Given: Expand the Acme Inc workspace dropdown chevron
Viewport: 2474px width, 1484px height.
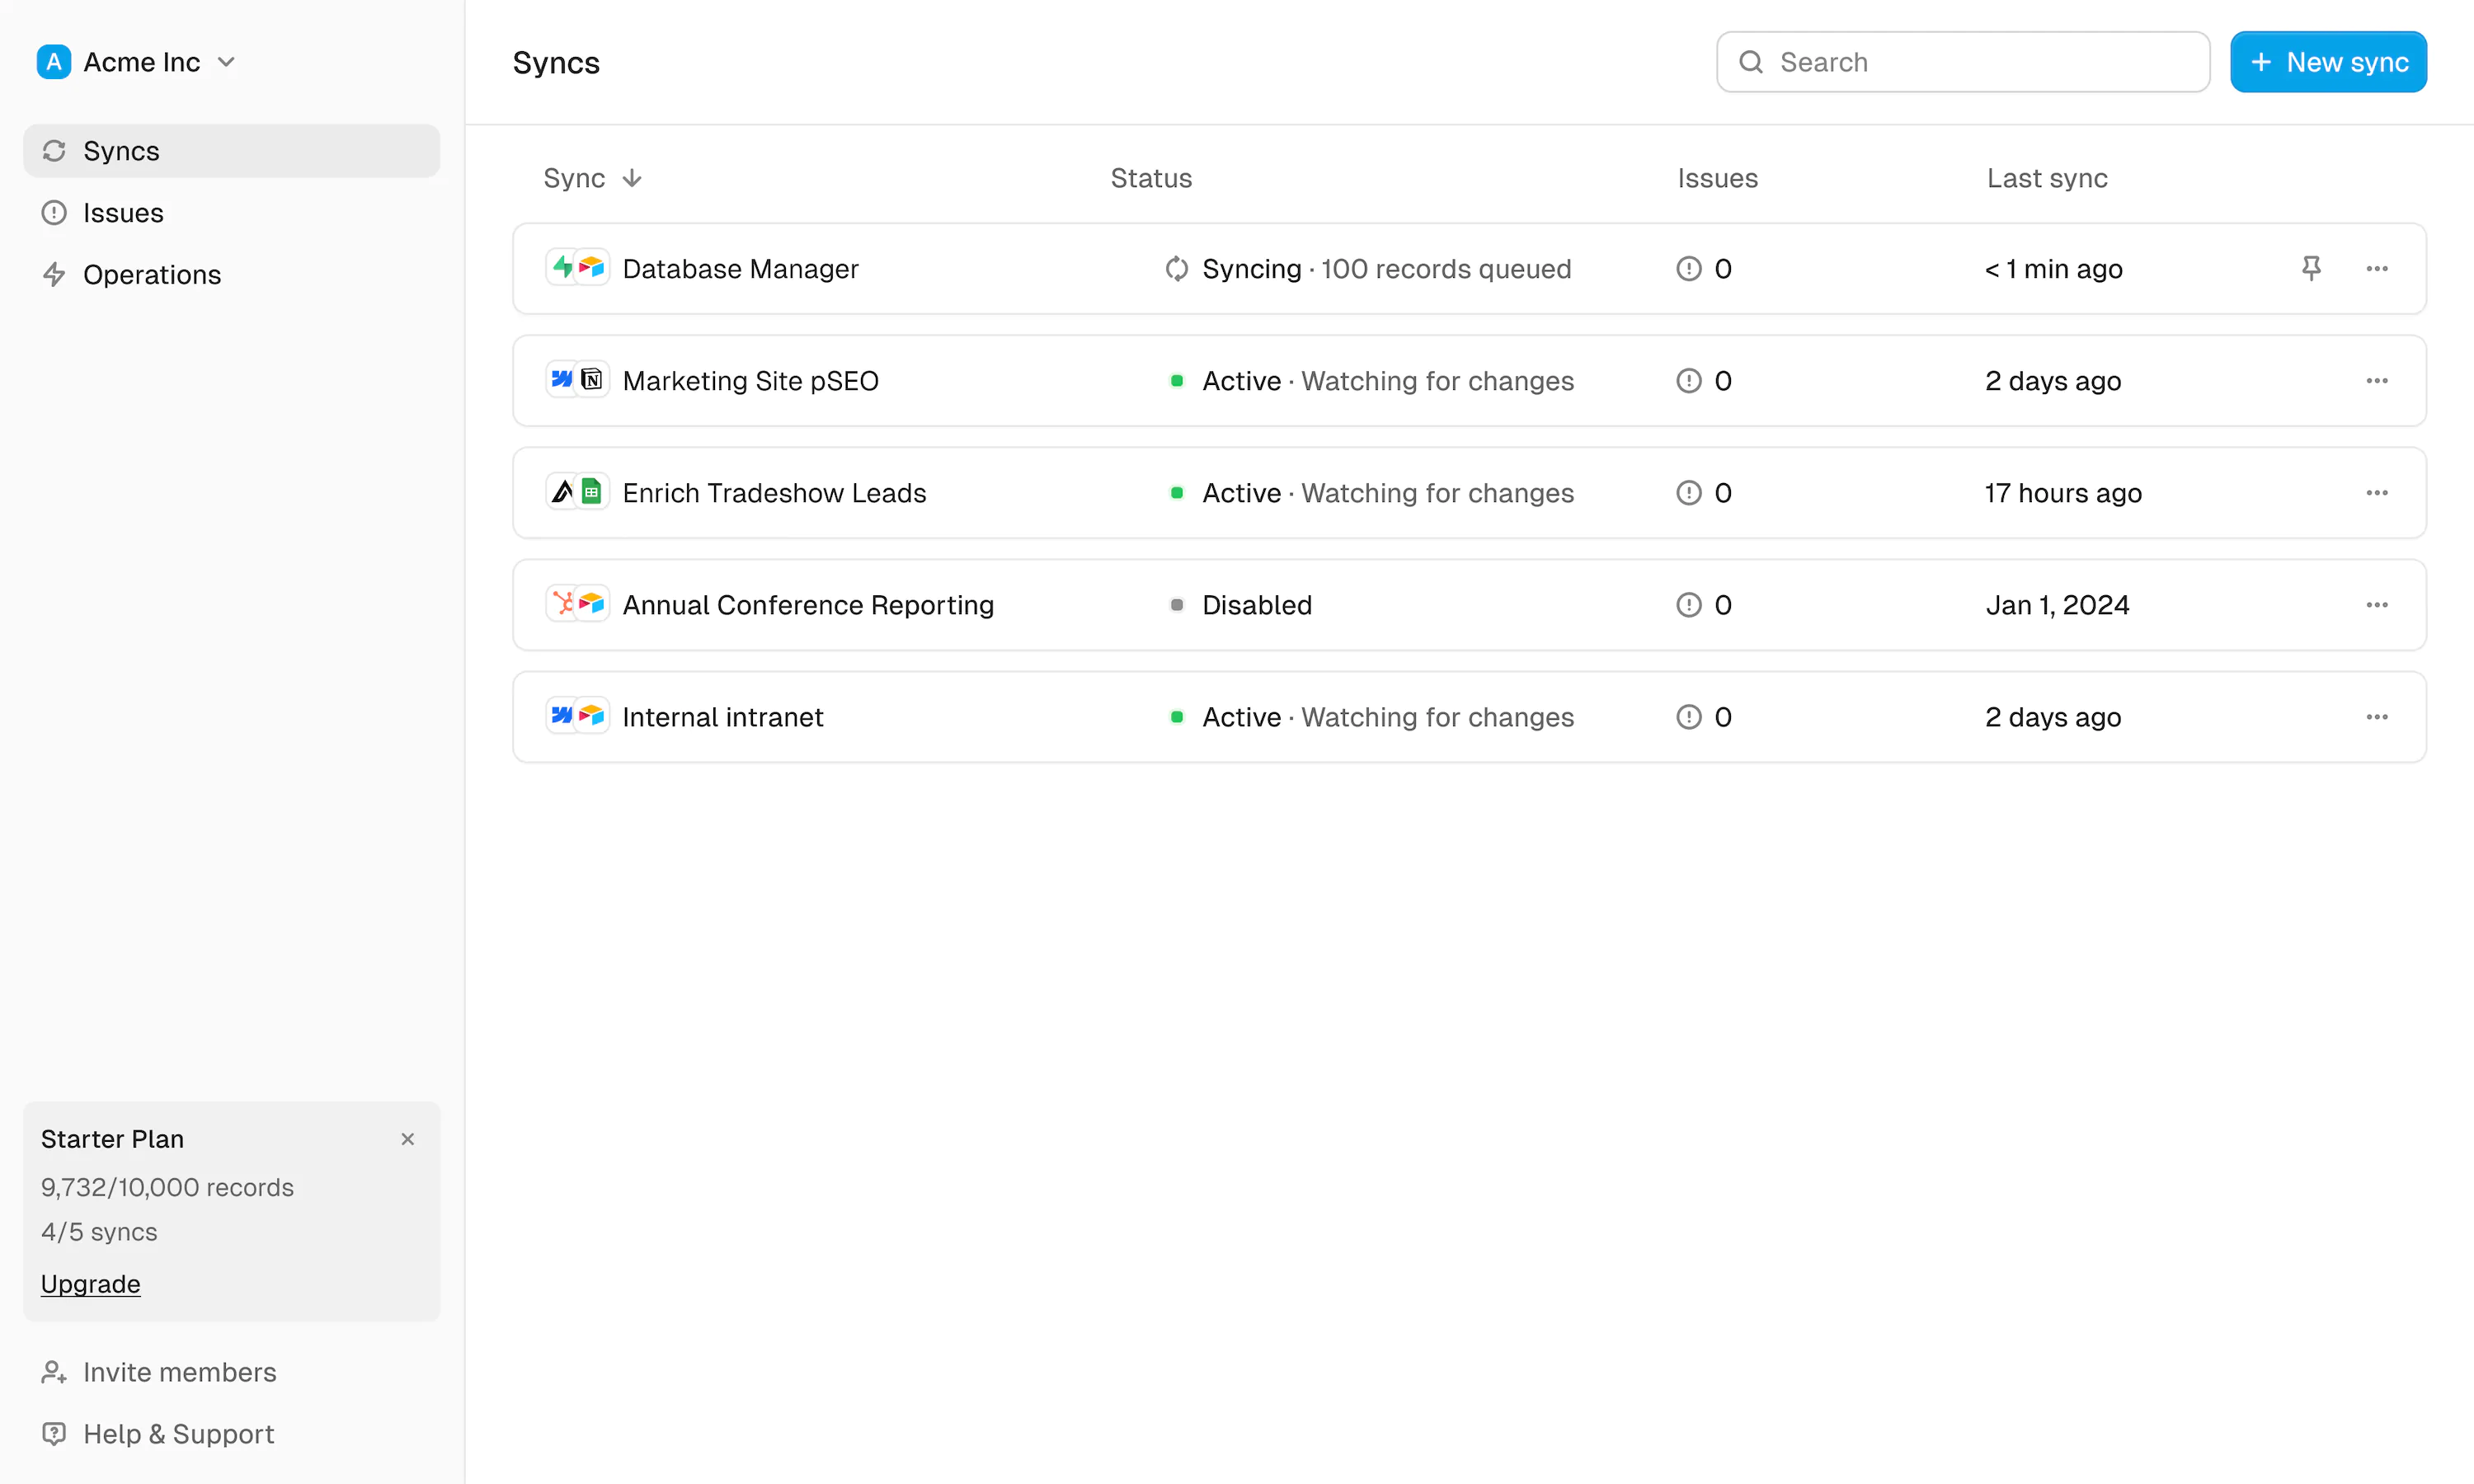Looking at the screenshot, I should pos(227,62).
